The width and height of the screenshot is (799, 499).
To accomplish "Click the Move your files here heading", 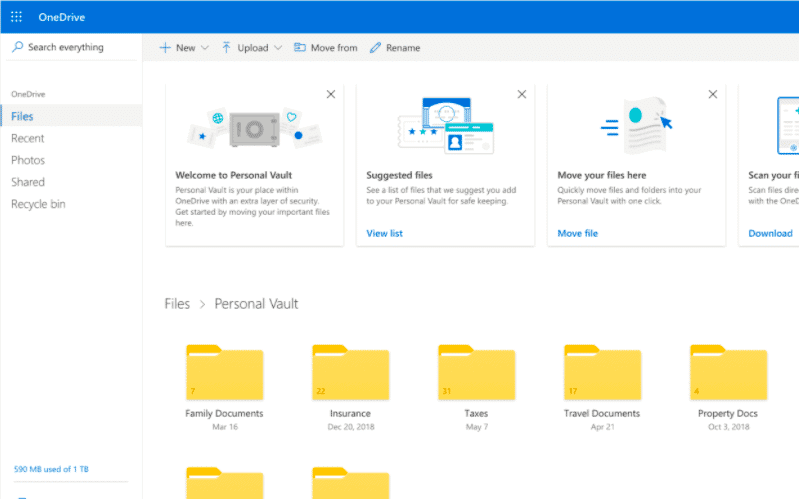I will (x=601, y=175).
